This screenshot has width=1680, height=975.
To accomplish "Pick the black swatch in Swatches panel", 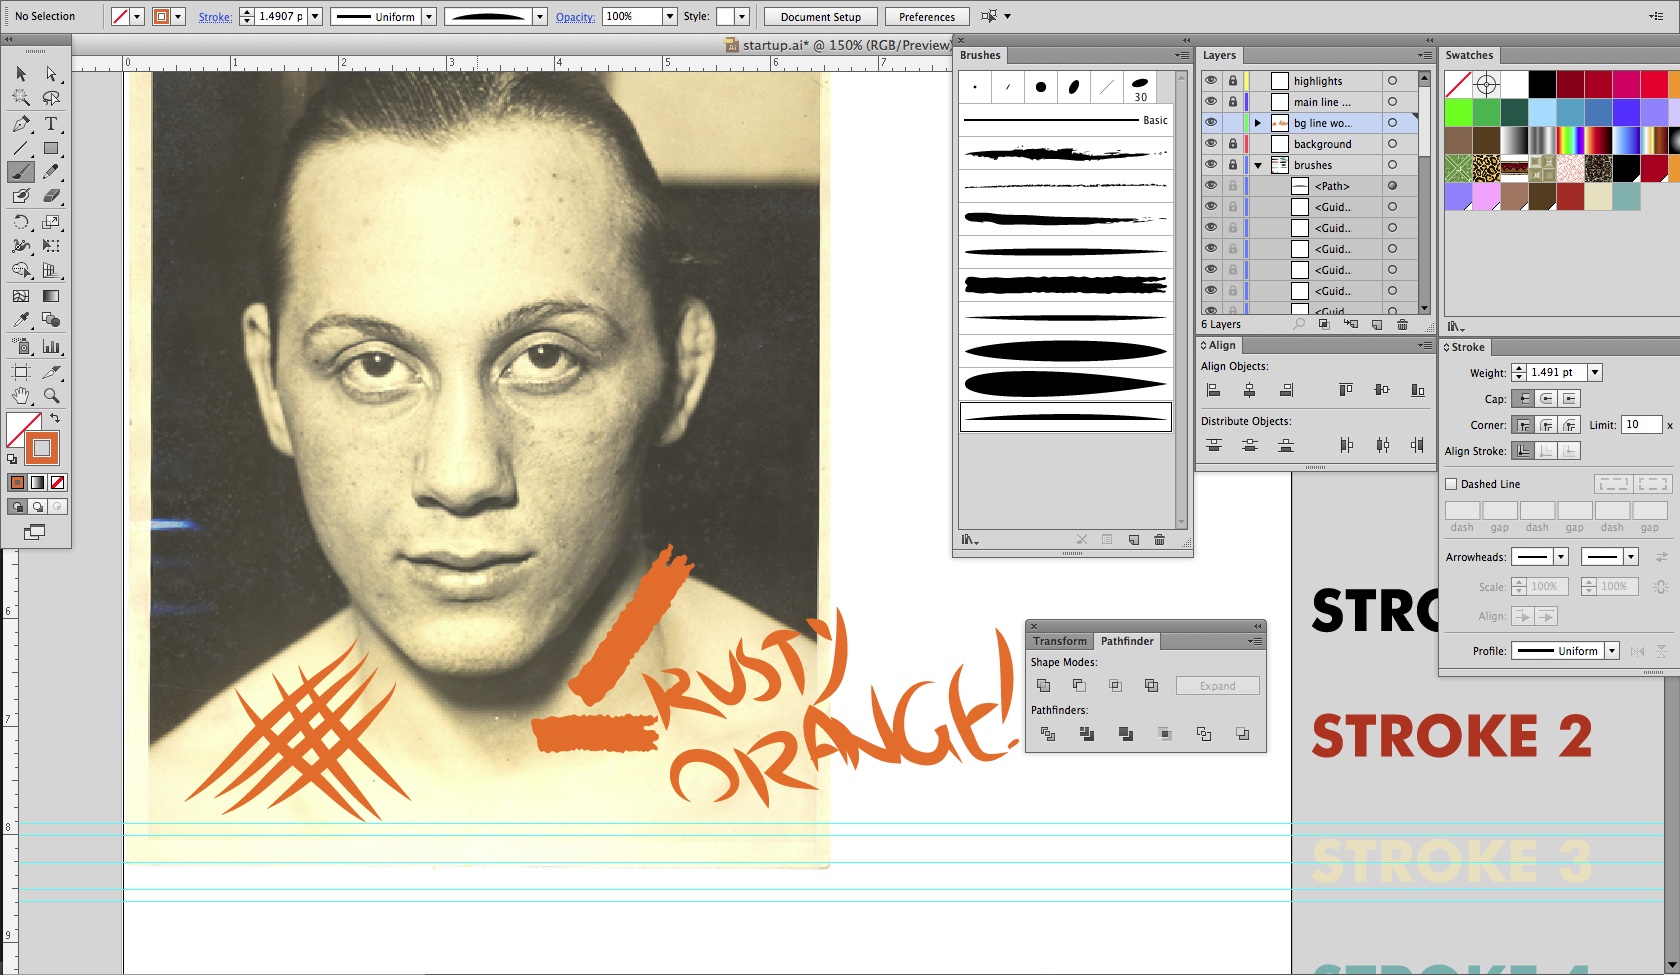I will point(1542,84).
